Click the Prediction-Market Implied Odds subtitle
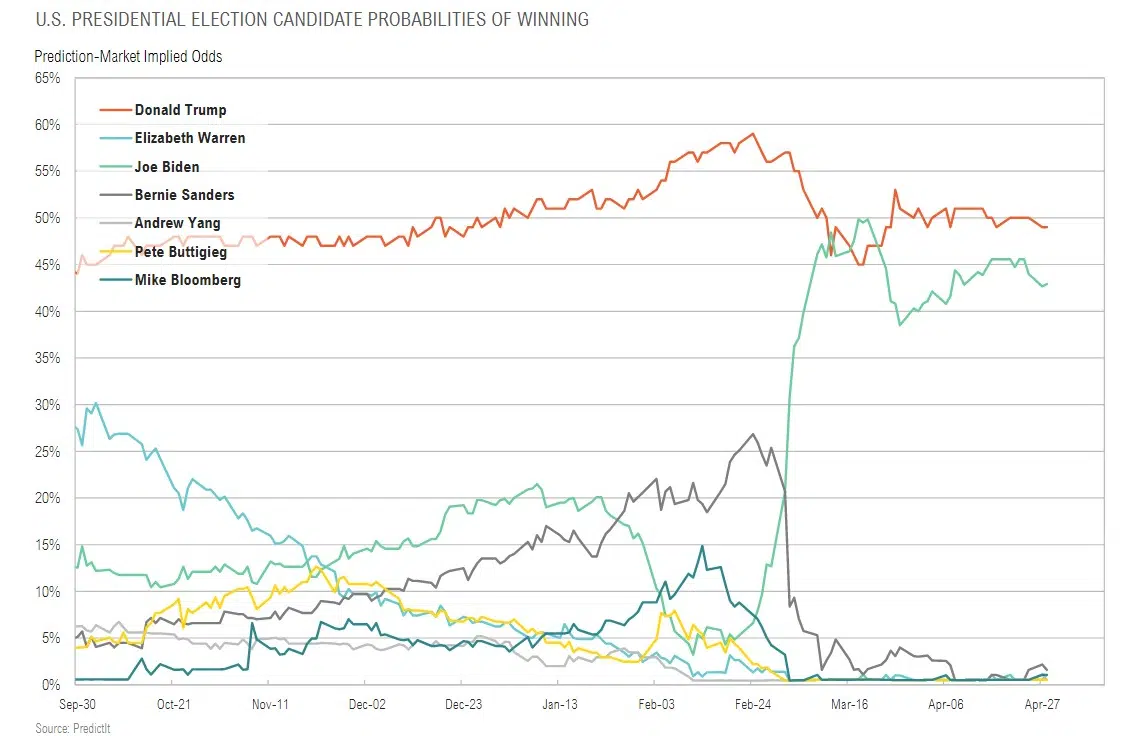Screen dimensions: 1143x736 [x=128, y=57]
